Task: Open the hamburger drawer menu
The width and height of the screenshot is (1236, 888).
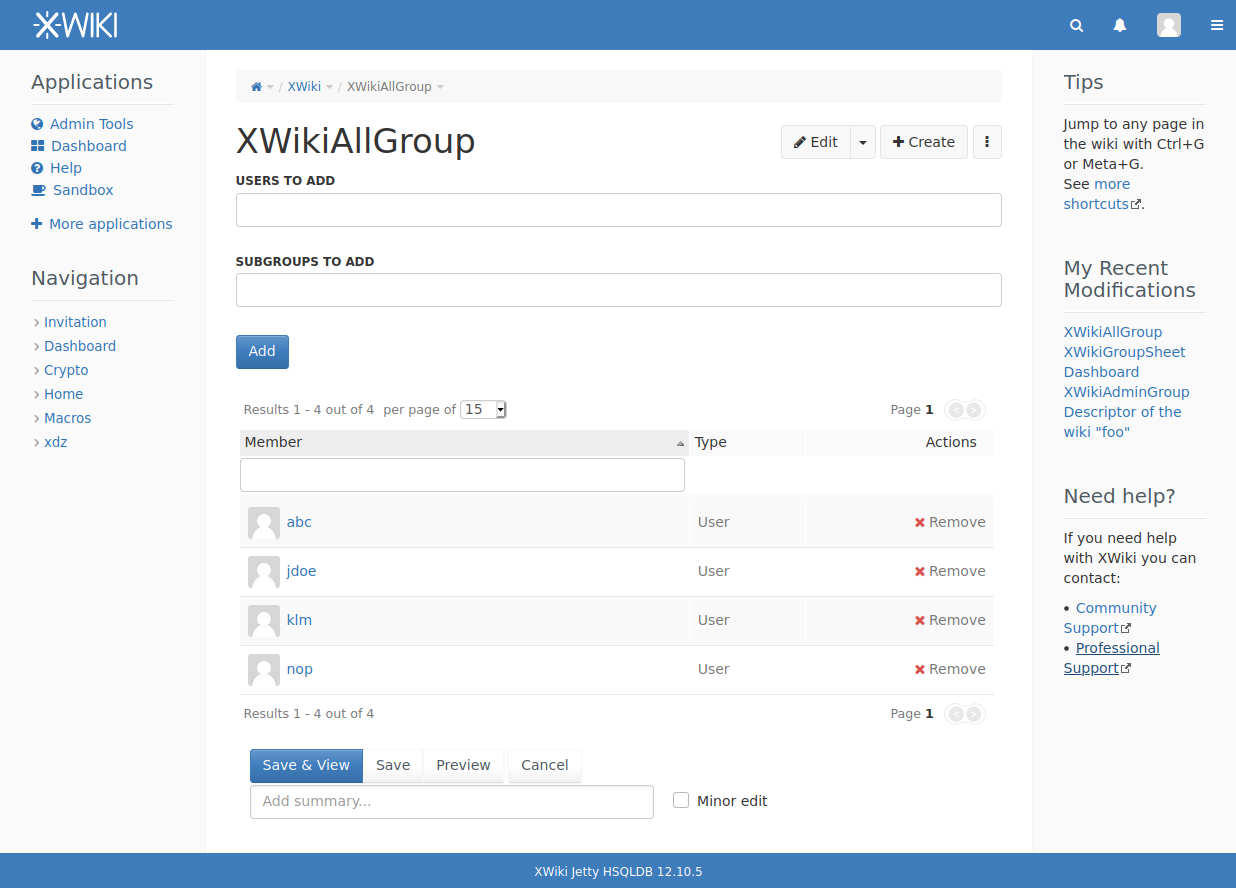Action: [x=1217, y=26]
